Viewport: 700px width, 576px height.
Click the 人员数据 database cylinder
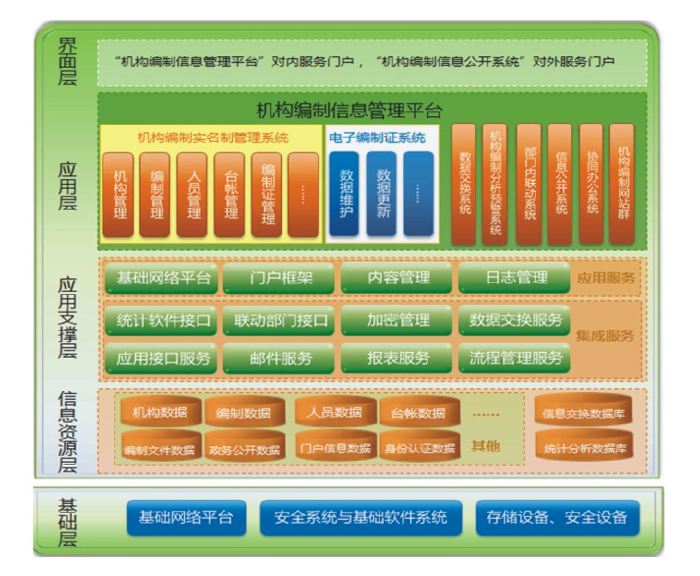click(x=335, y=412)
